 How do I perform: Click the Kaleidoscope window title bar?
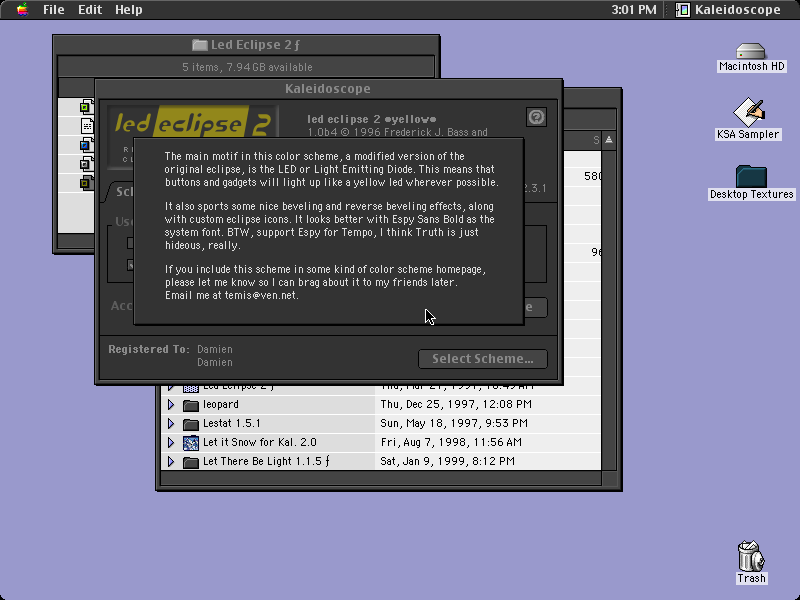[329, 89]
